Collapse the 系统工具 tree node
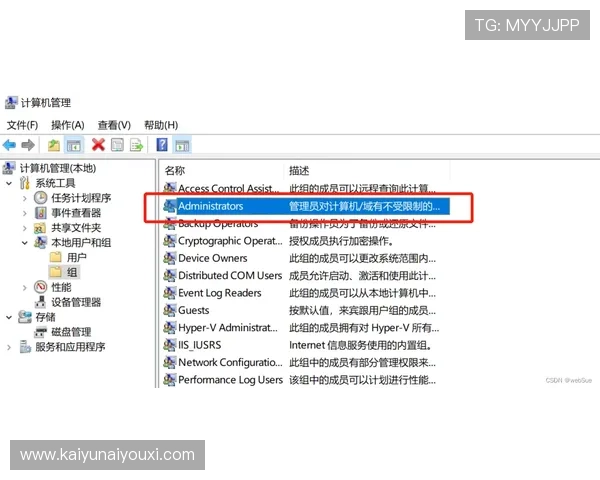The image size is (600, 480). [x=9, y=183]
